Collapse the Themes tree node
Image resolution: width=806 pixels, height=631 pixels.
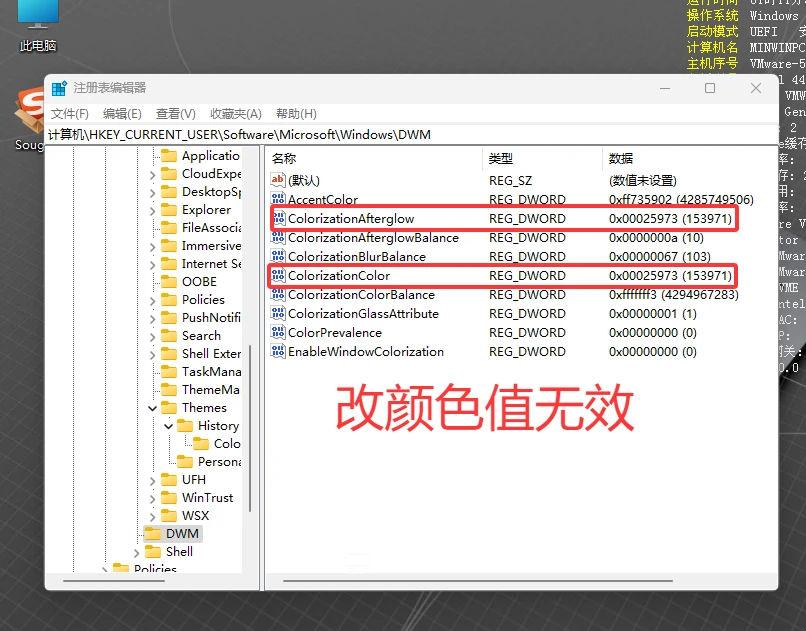tap(152, 408)
